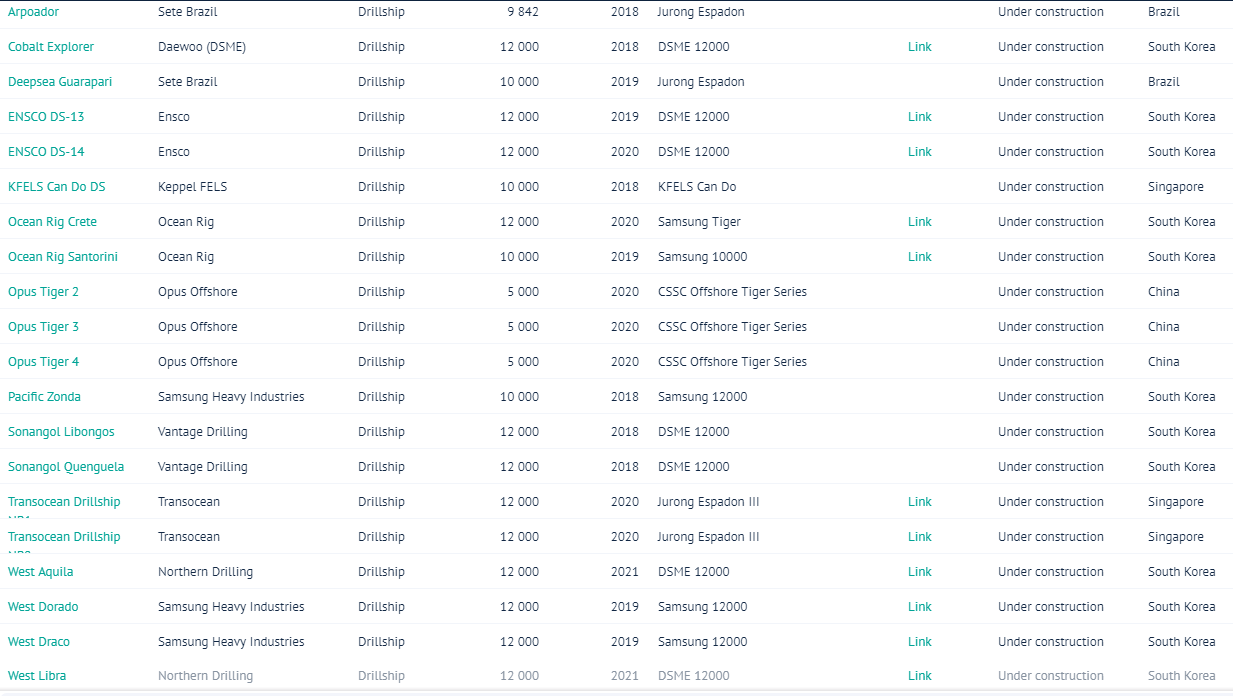Open Ocean Rig Crete entry
Image resolution: width=1233 pixels, height=696 pixels.
click(52, 222)
